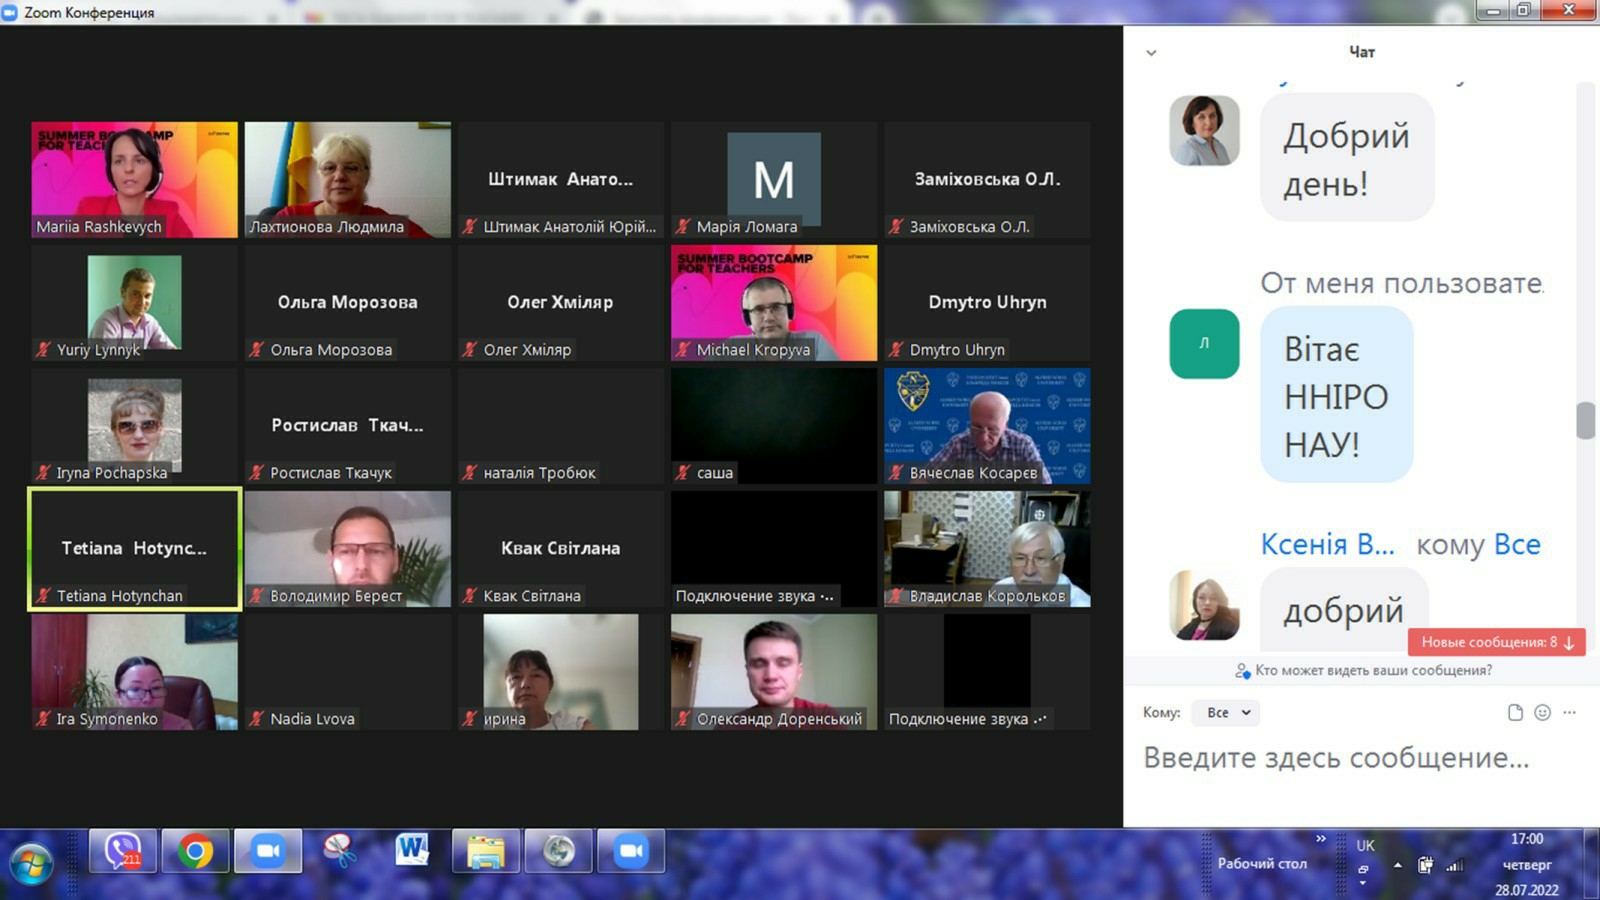Open the emoji picker in chat
The width and height of the screenshot is (1600, 900).
tap(1542, 713)
